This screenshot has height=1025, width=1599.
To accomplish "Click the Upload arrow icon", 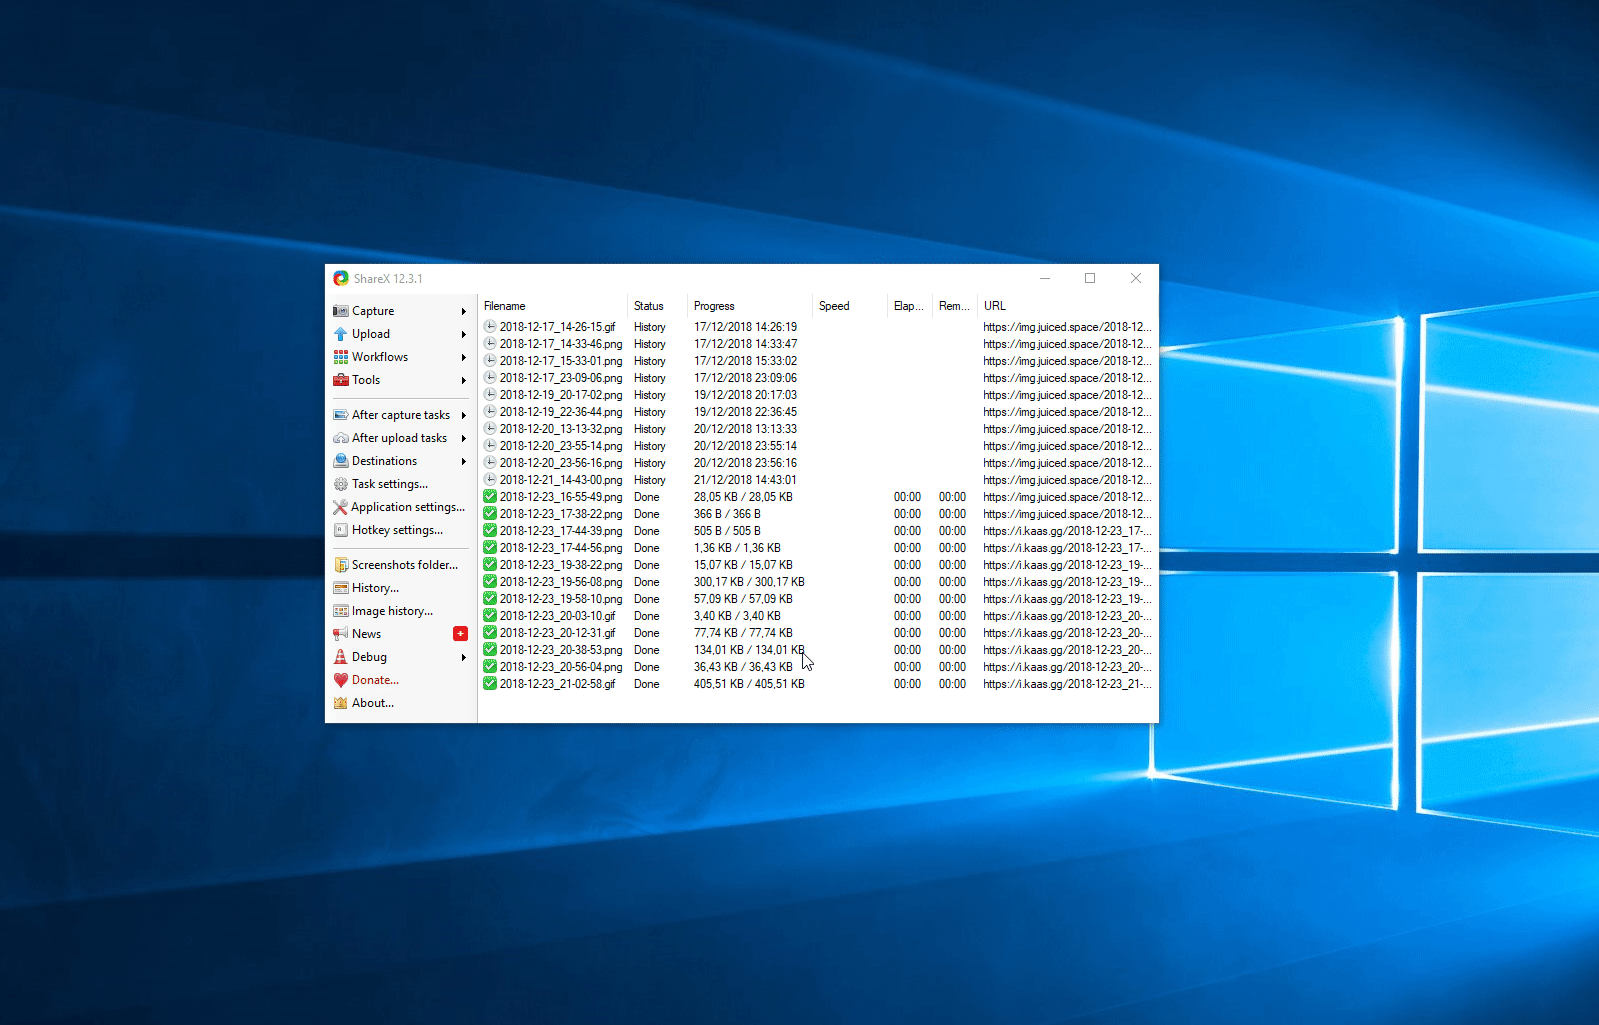I will (x=341, y=334).
